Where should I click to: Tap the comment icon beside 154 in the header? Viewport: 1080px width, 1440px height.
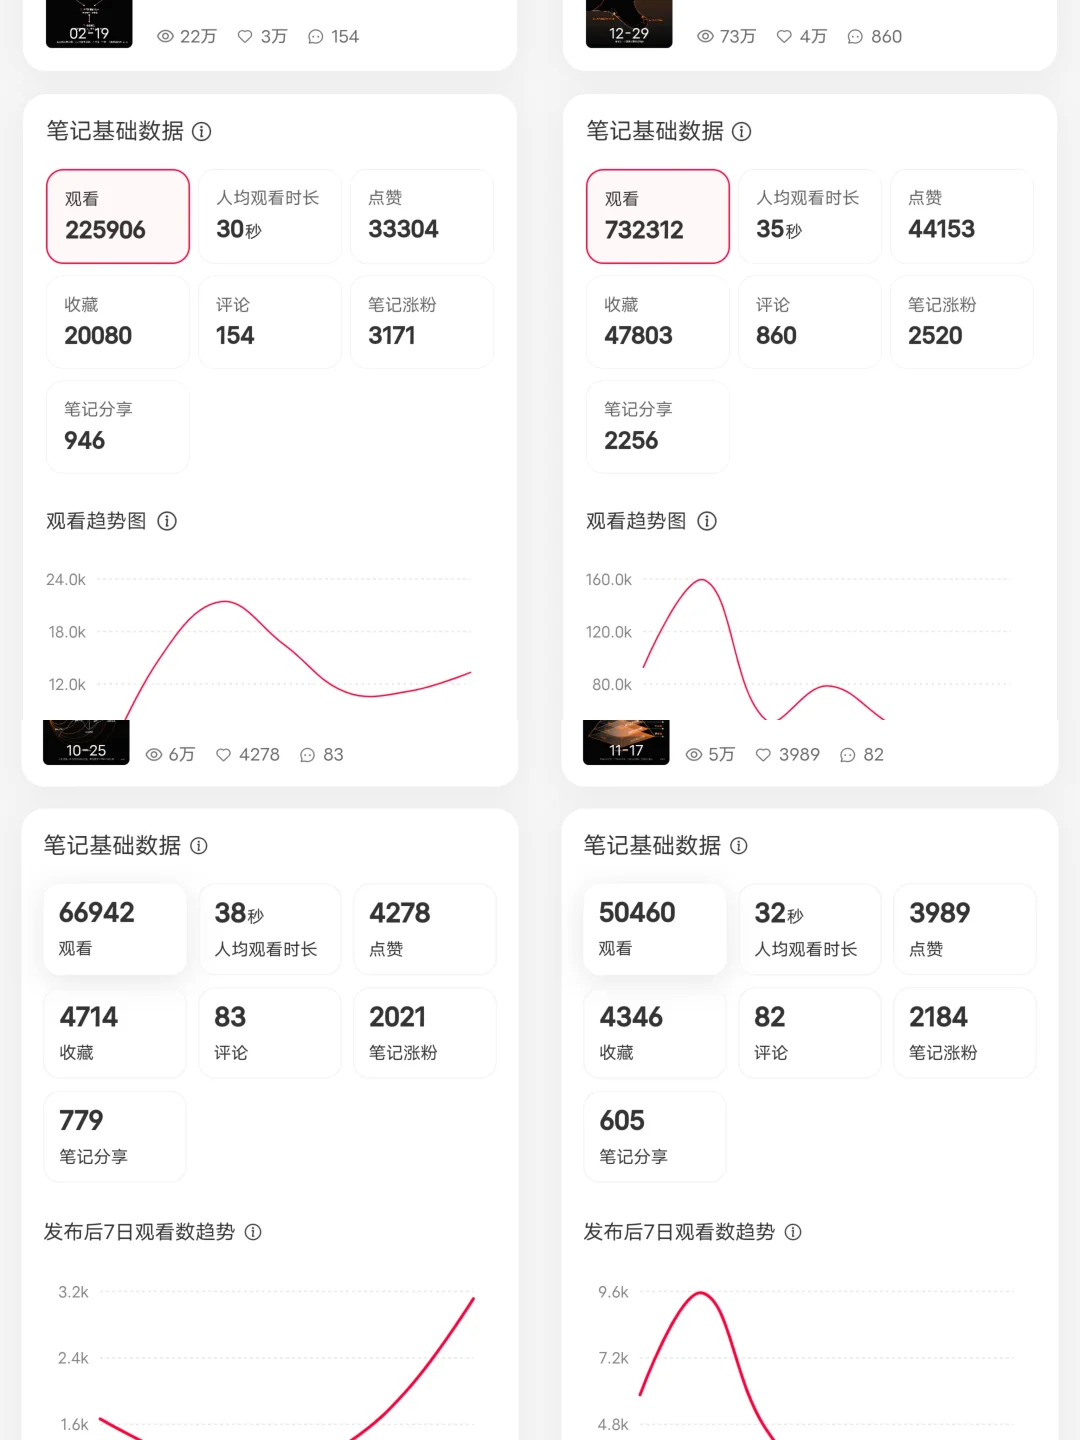click(x=316, y=36)
